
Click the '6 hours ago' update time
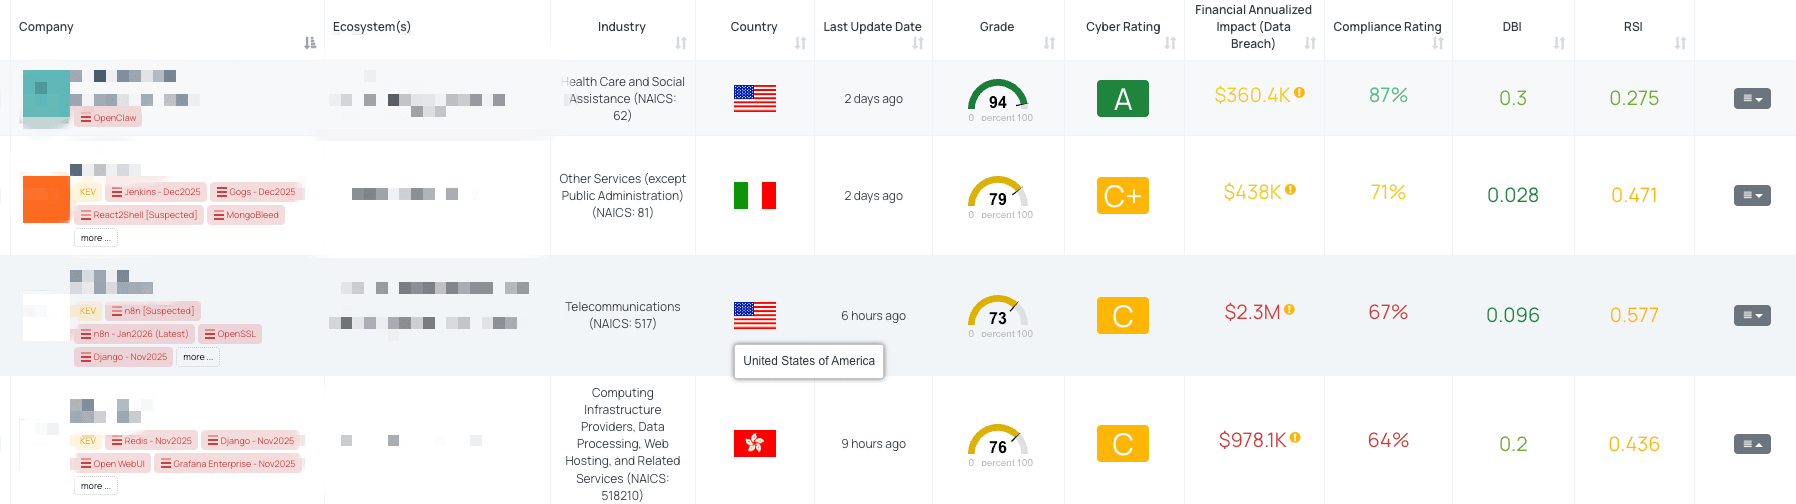pos(873,315)
